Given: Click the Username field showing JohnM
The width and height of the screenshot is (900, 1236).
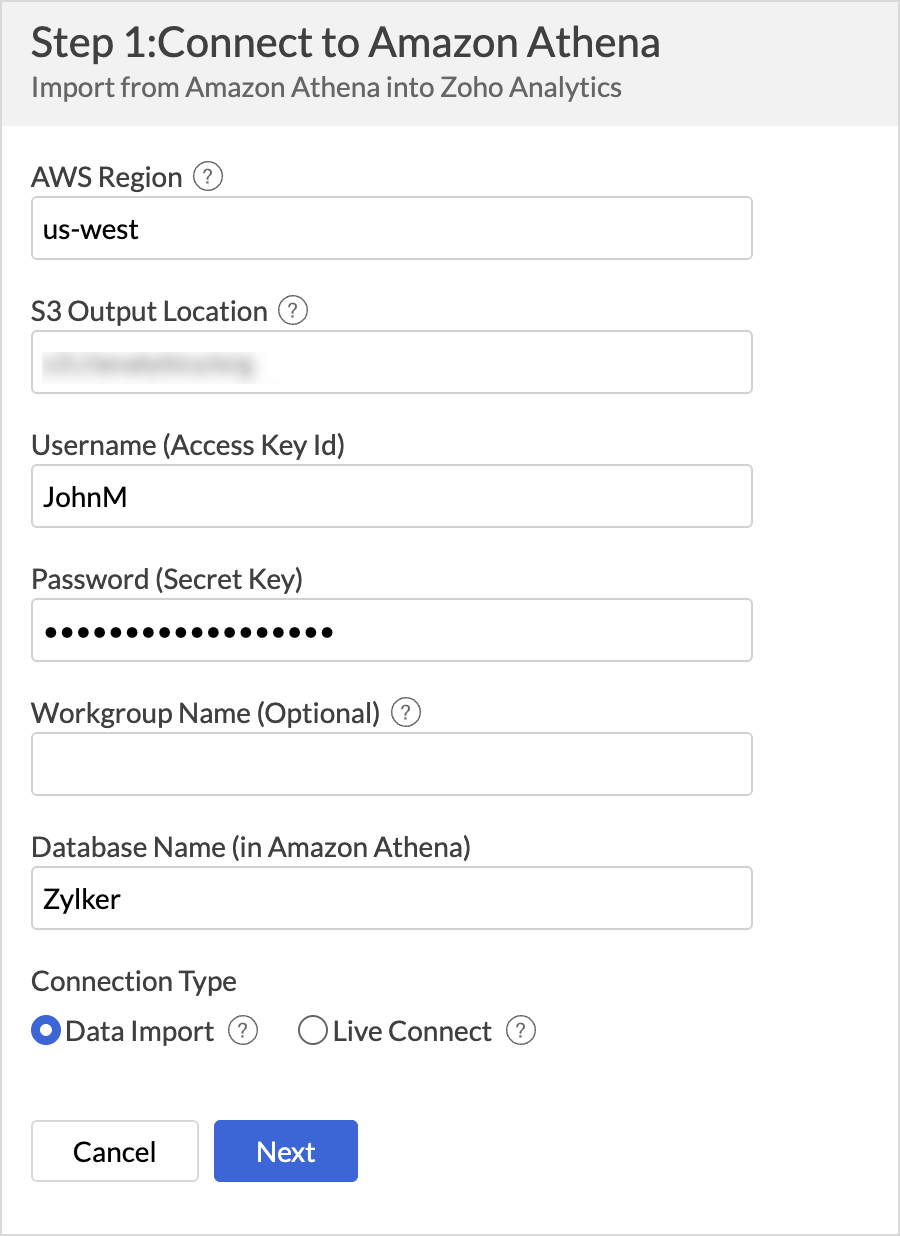Looking at the screenshot, I should (x=391, y=496).
